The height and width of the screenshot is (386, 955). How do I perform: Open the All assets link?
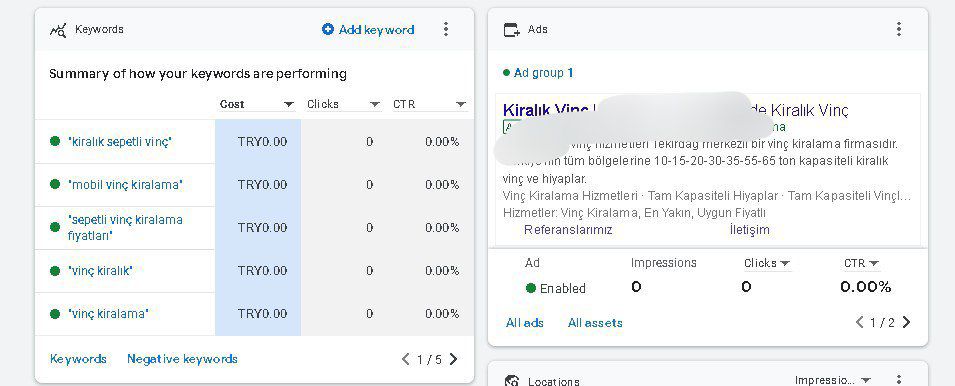pyautogui.click(x=595, y=323)
